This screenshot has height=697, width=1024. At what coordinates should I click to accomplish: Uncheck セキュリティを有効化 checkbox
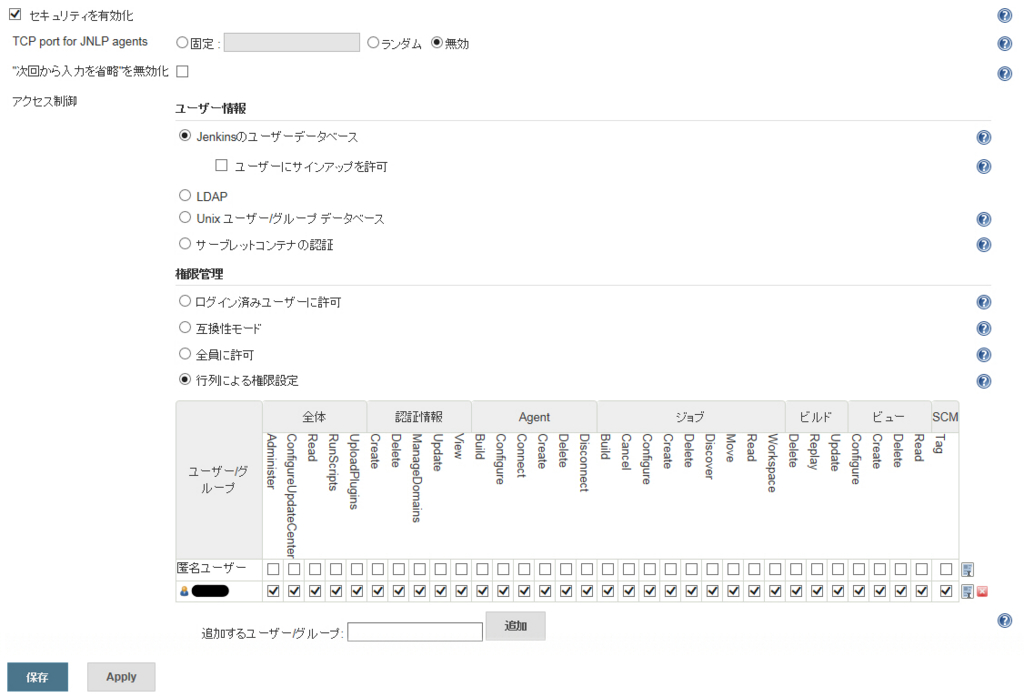[15, 14]
